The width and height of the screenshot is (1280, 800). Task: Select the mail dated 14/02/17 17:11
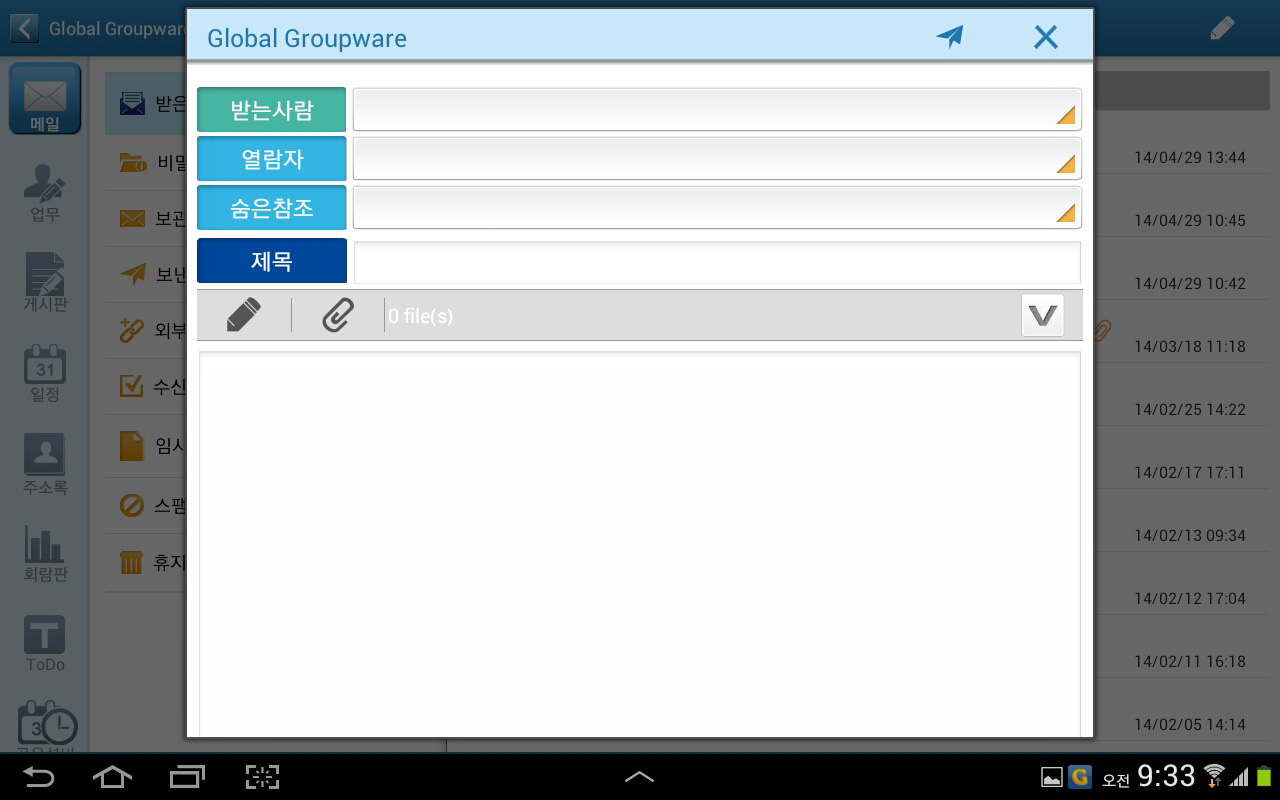(x=1189, y=472)
